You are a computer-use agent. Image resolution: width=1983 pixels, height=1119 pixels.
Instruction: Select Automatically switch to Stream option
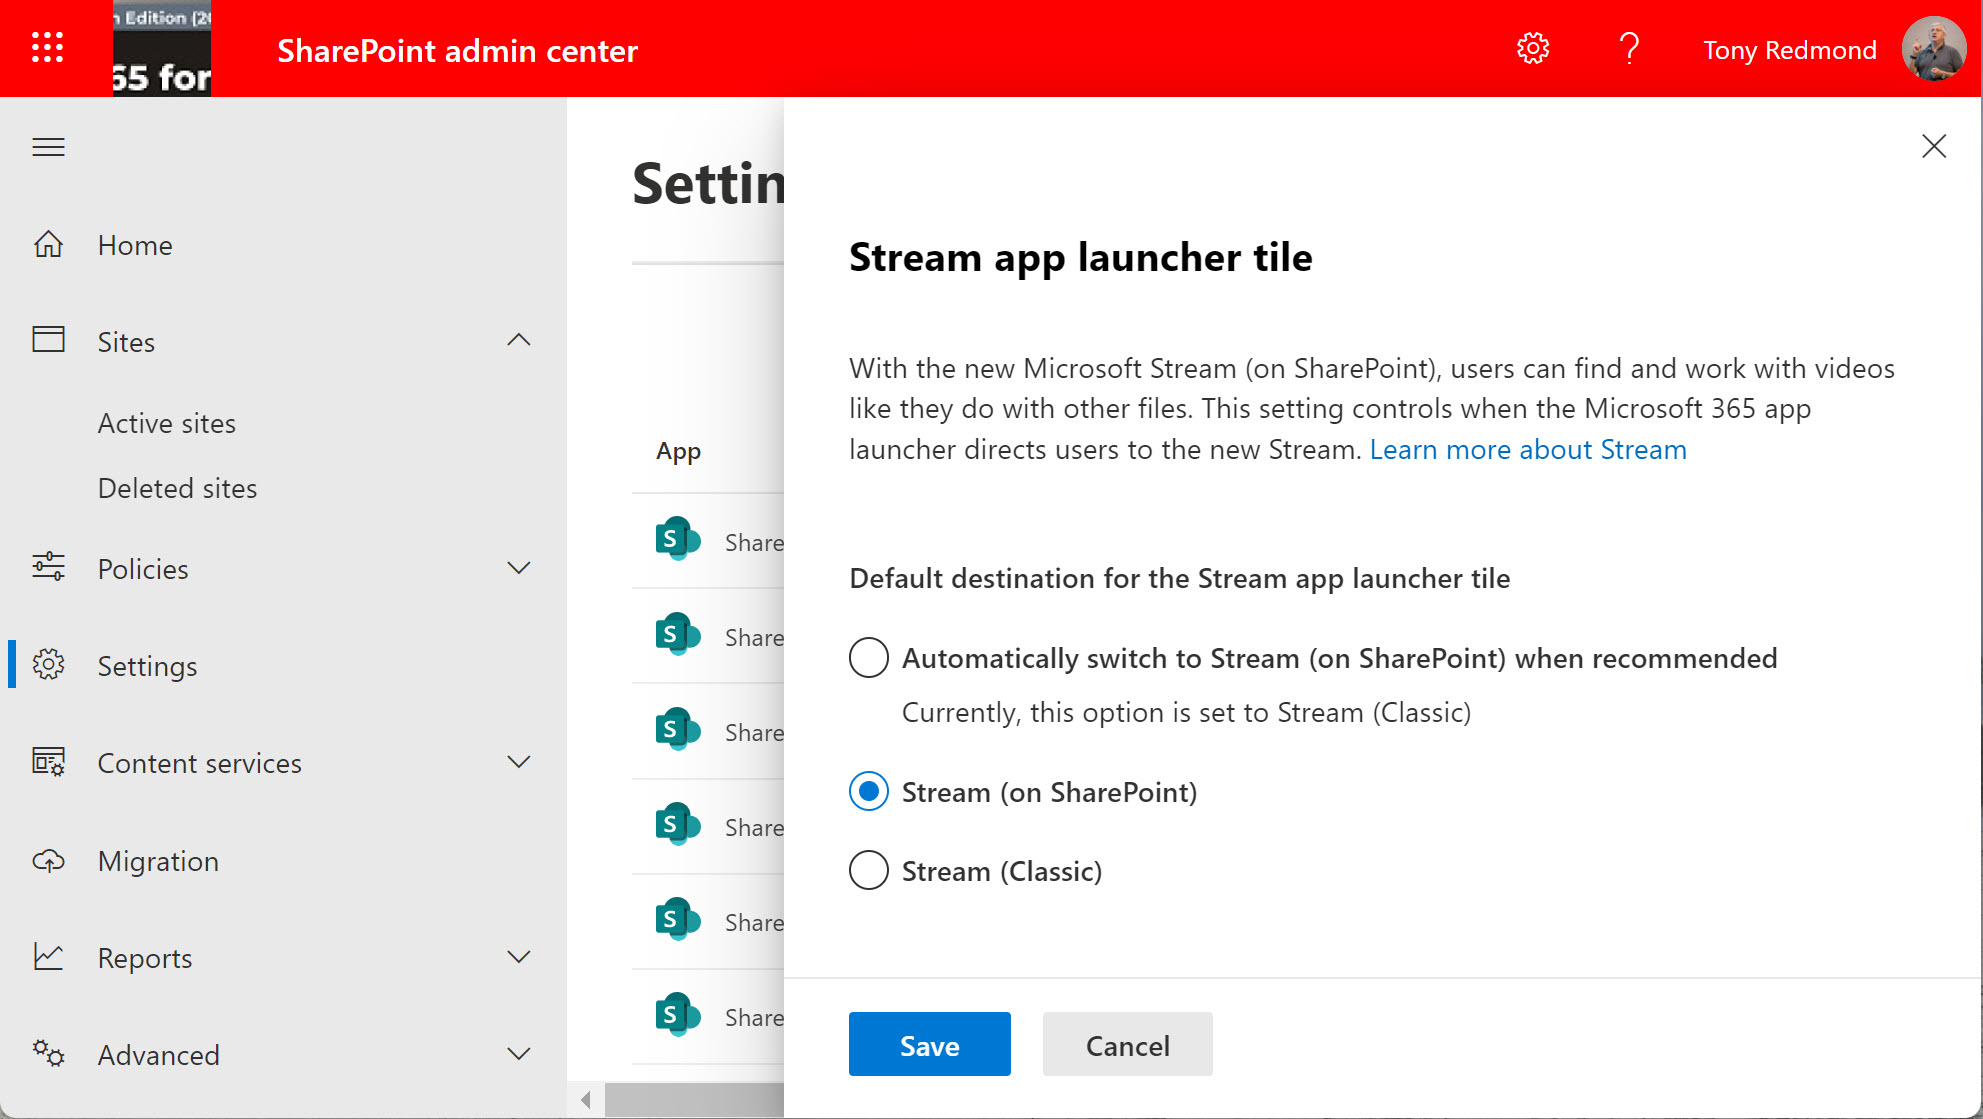click(x=868, y=658)
